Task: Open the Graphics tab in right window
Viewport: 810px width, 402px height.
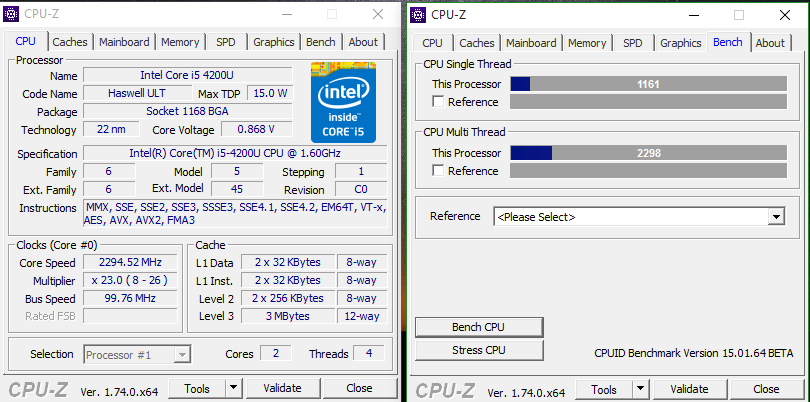Action: pyautogui.click(x=681, y=43)
